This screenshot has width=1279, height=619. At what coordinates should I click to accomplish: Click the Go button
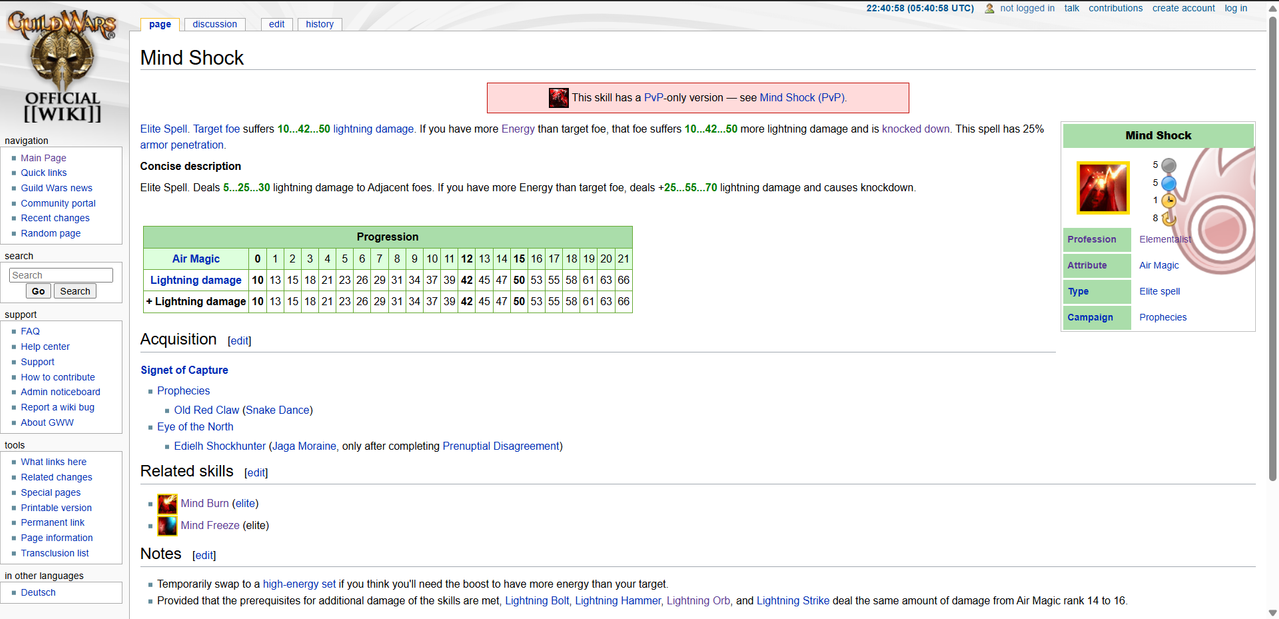pos(38,291)
